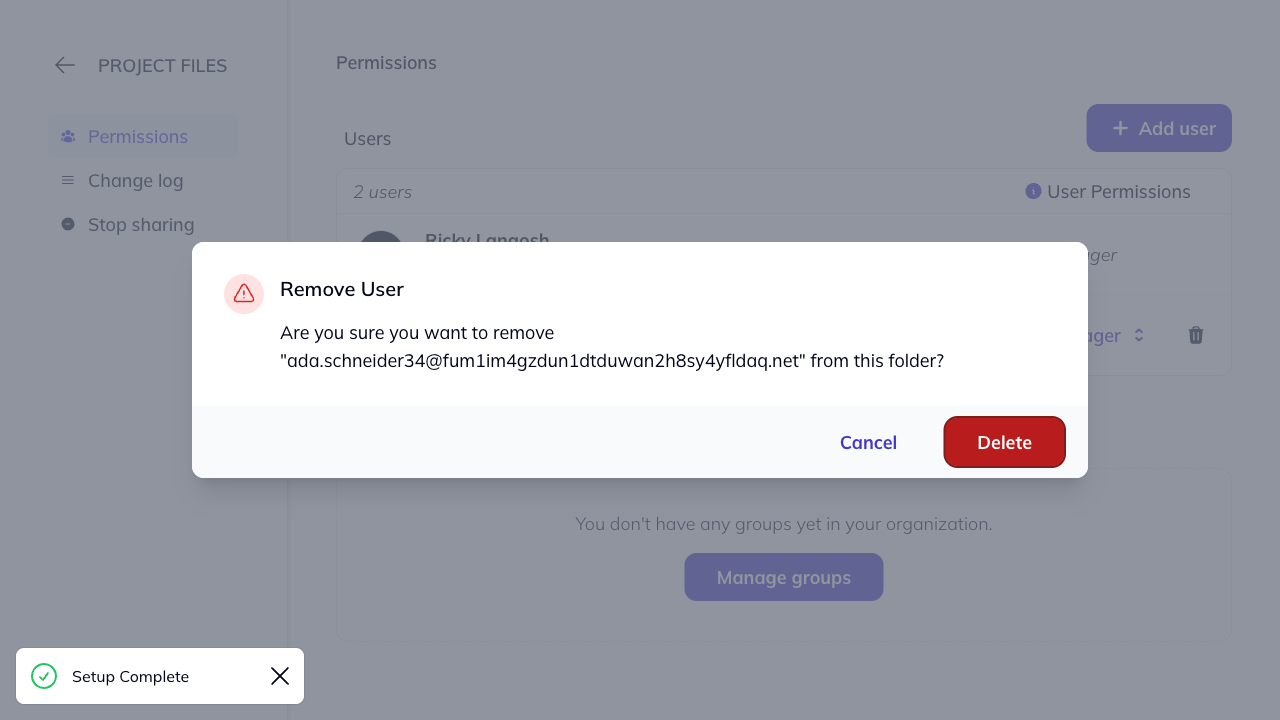Click the users icon beside Permissions

(x=67, y=136)
